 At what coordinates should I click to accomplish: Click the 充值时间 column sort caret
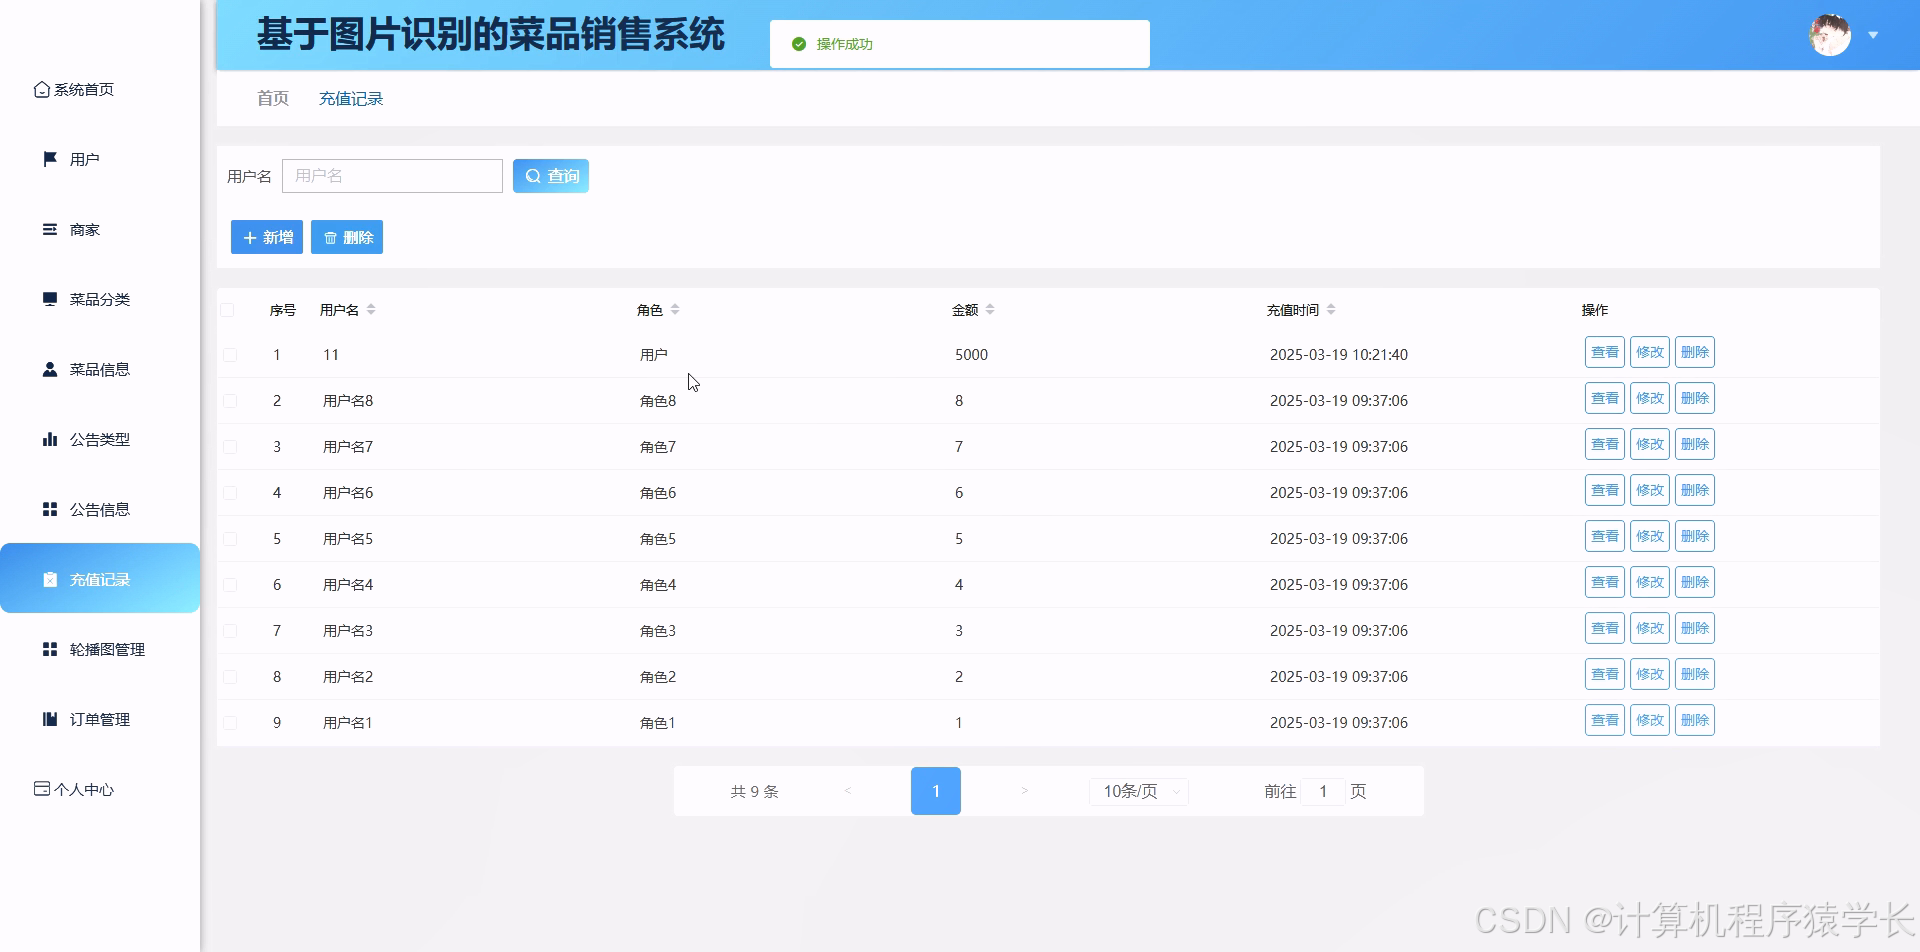coord(1332,309)
